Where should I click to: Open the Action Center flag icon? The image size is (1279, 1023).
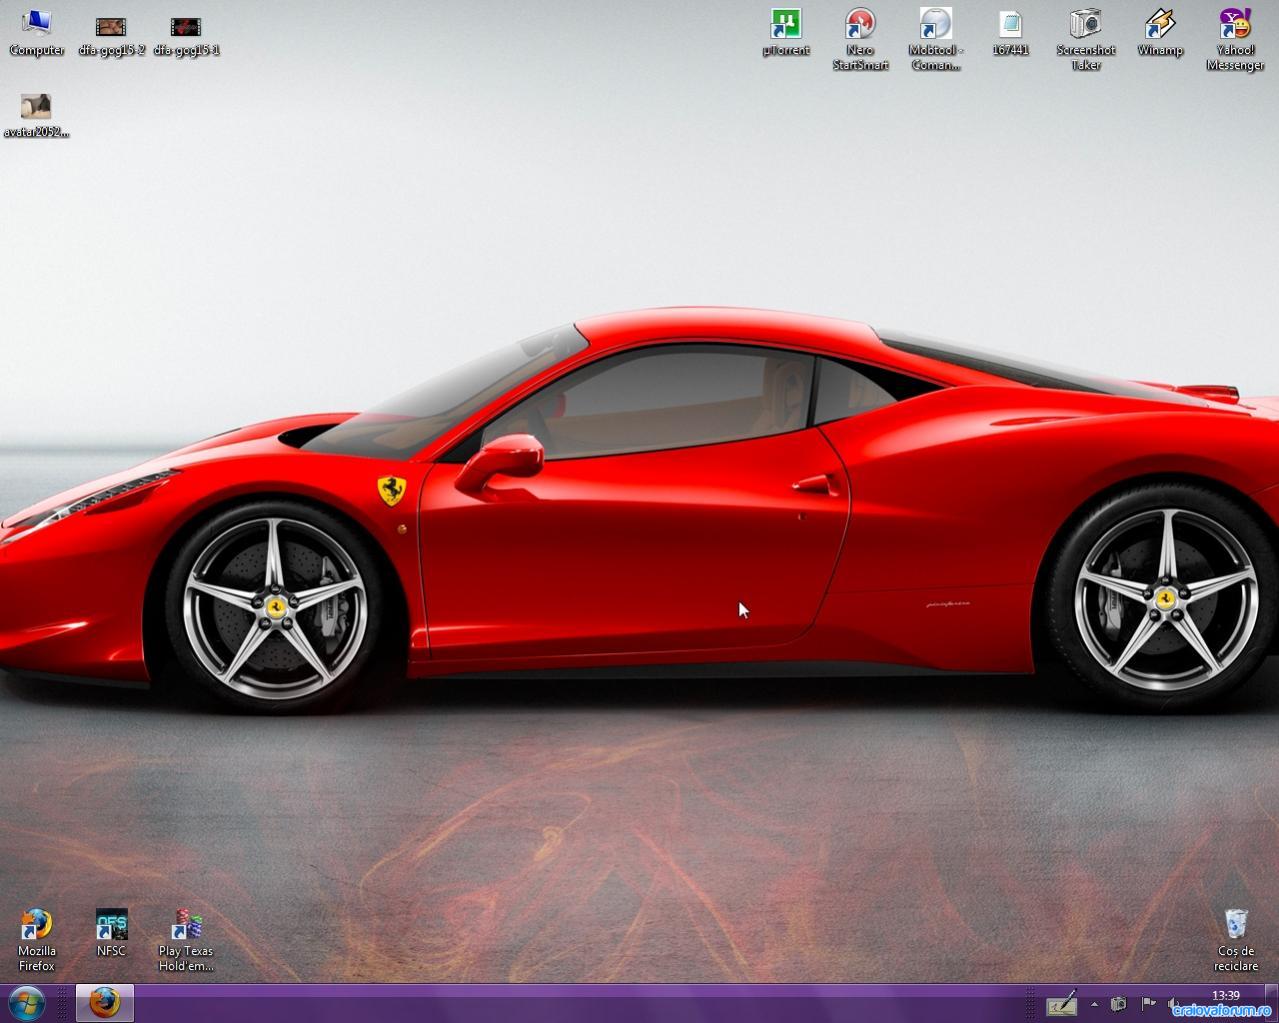1148,1003
